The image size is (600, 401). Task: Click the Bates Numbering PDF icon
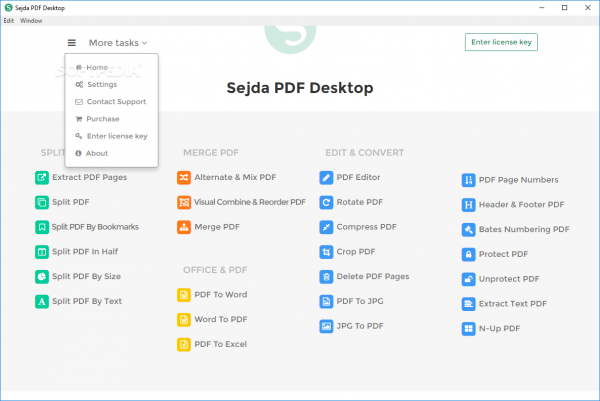(x=469, y=230)
